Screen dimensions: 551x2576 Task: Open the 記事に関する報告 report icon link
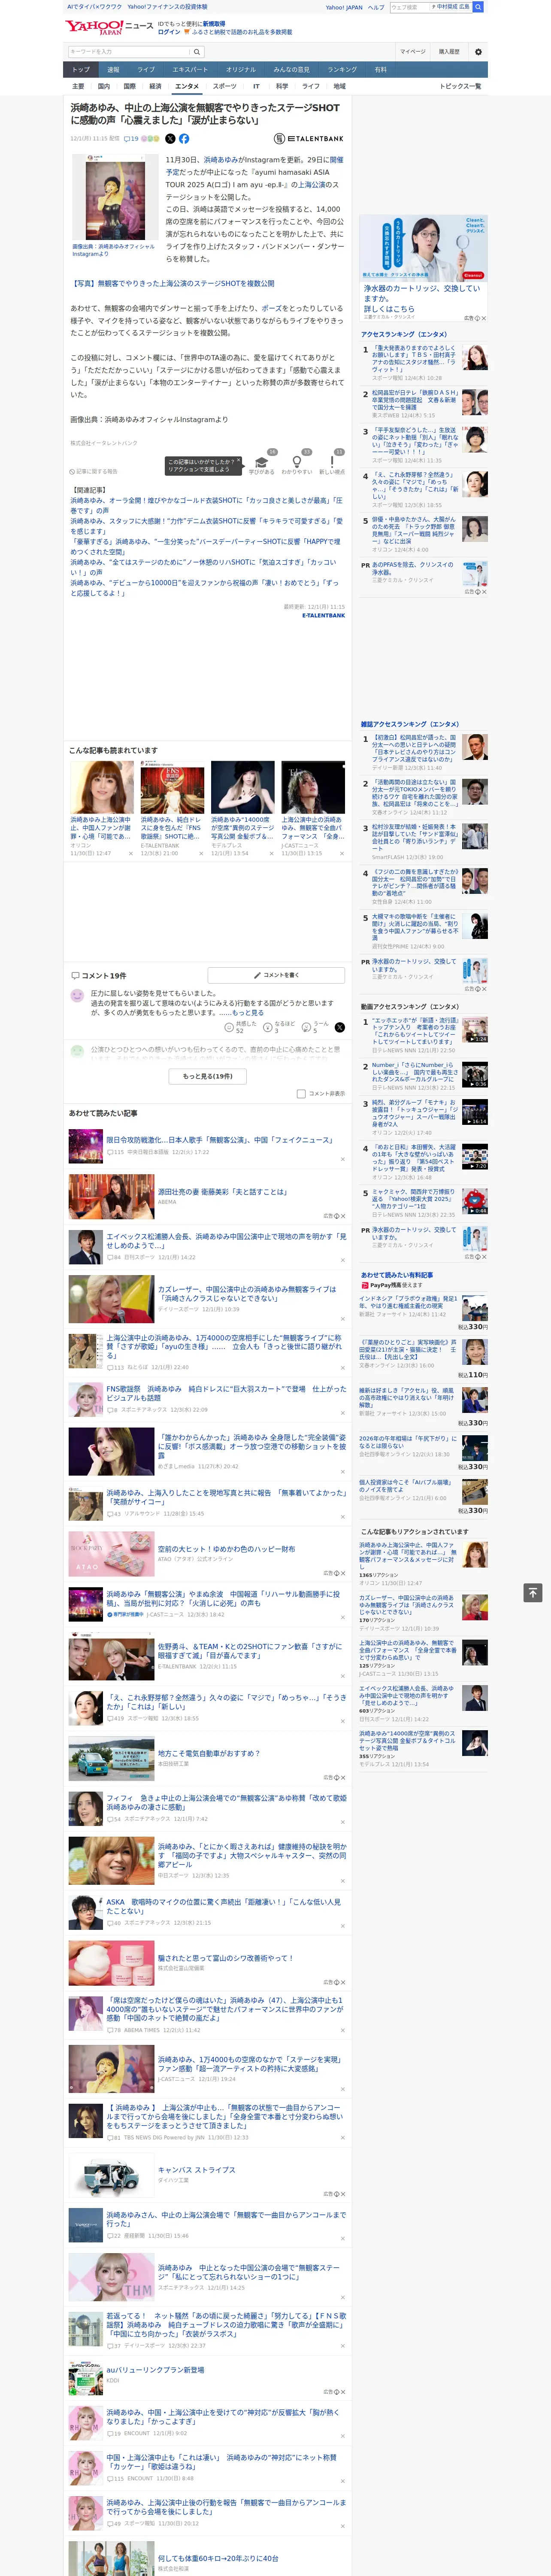(94, 471)
